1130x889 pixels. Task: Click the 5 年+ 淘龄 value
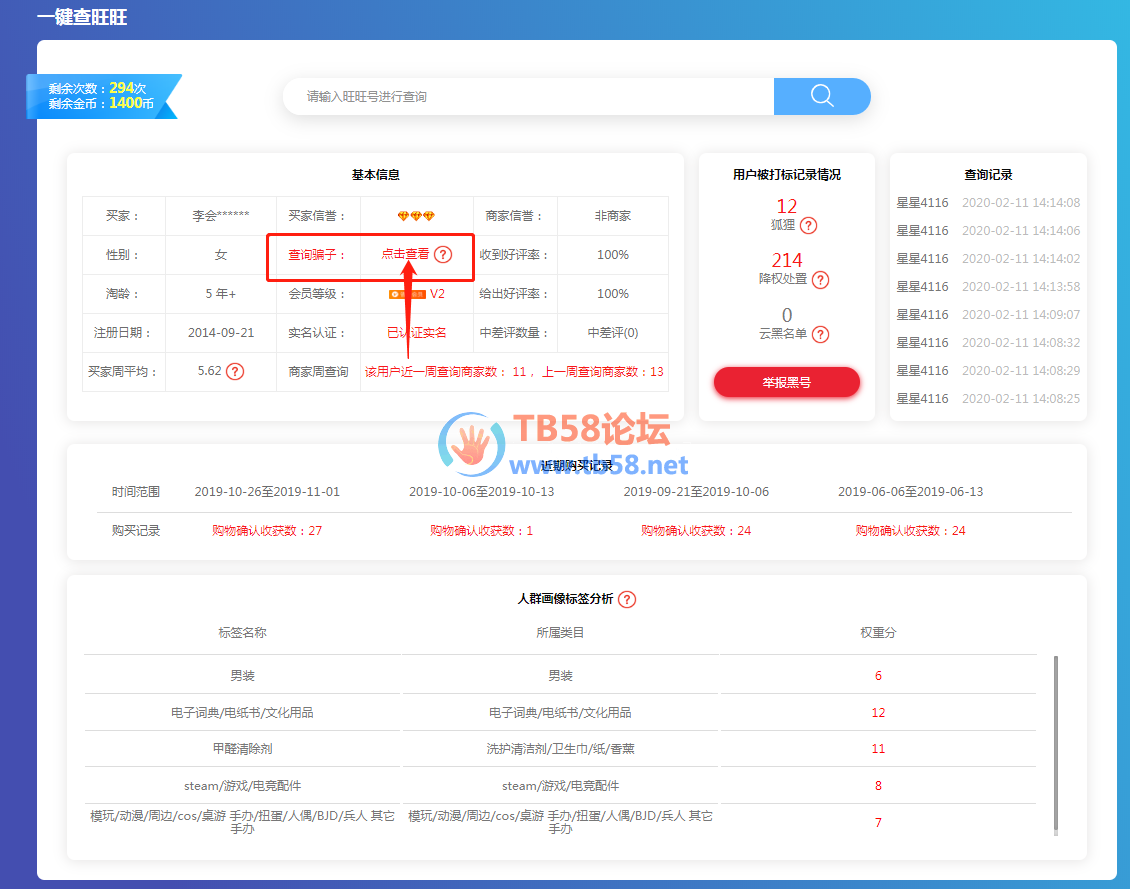pos(221,294)
